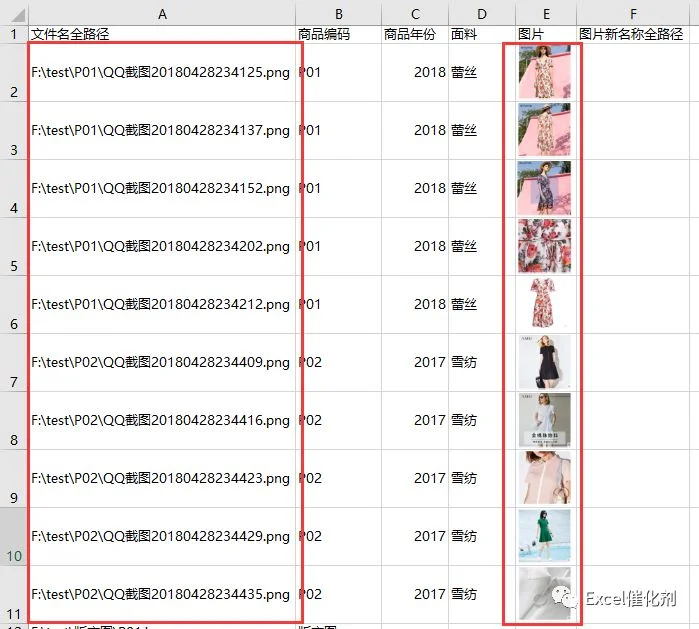Click the red floral dress on white thumbnail in row 6

click(x=544, y=304)
